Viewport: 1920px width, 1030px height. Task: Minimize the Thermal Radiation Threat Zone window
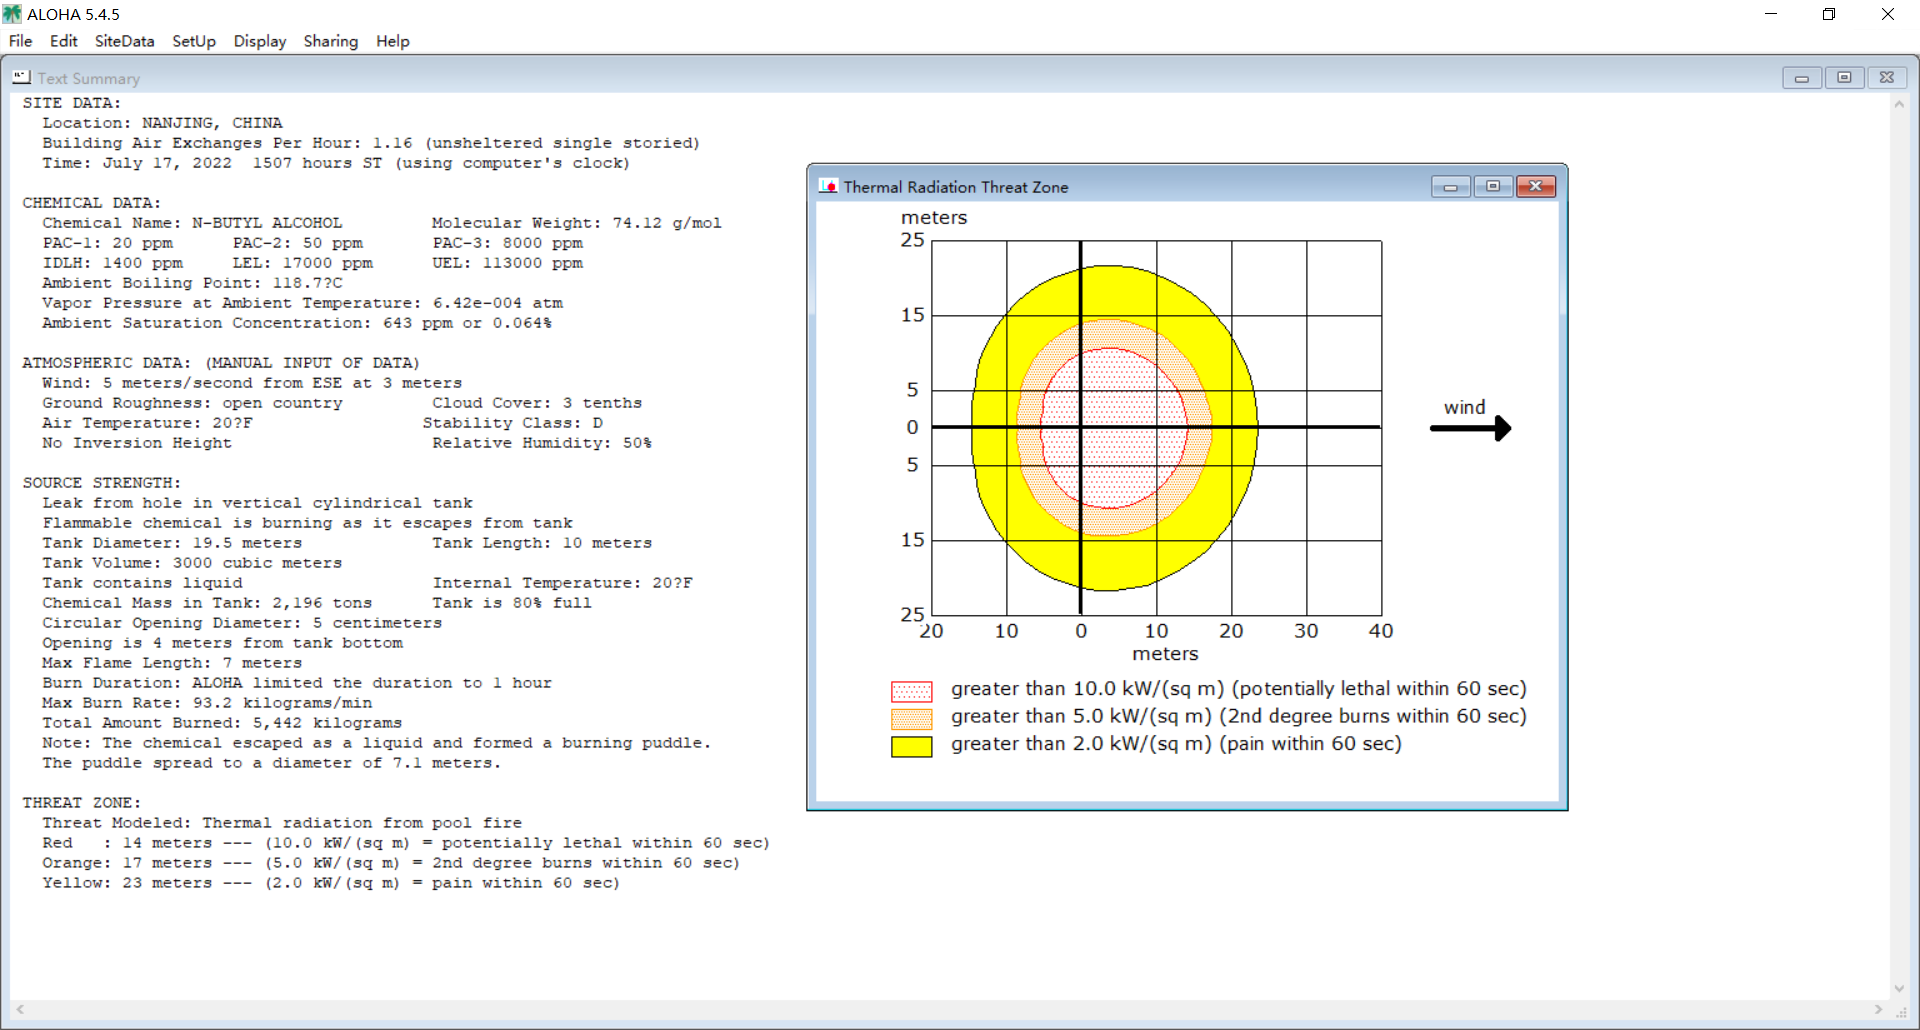(1450, 186)
